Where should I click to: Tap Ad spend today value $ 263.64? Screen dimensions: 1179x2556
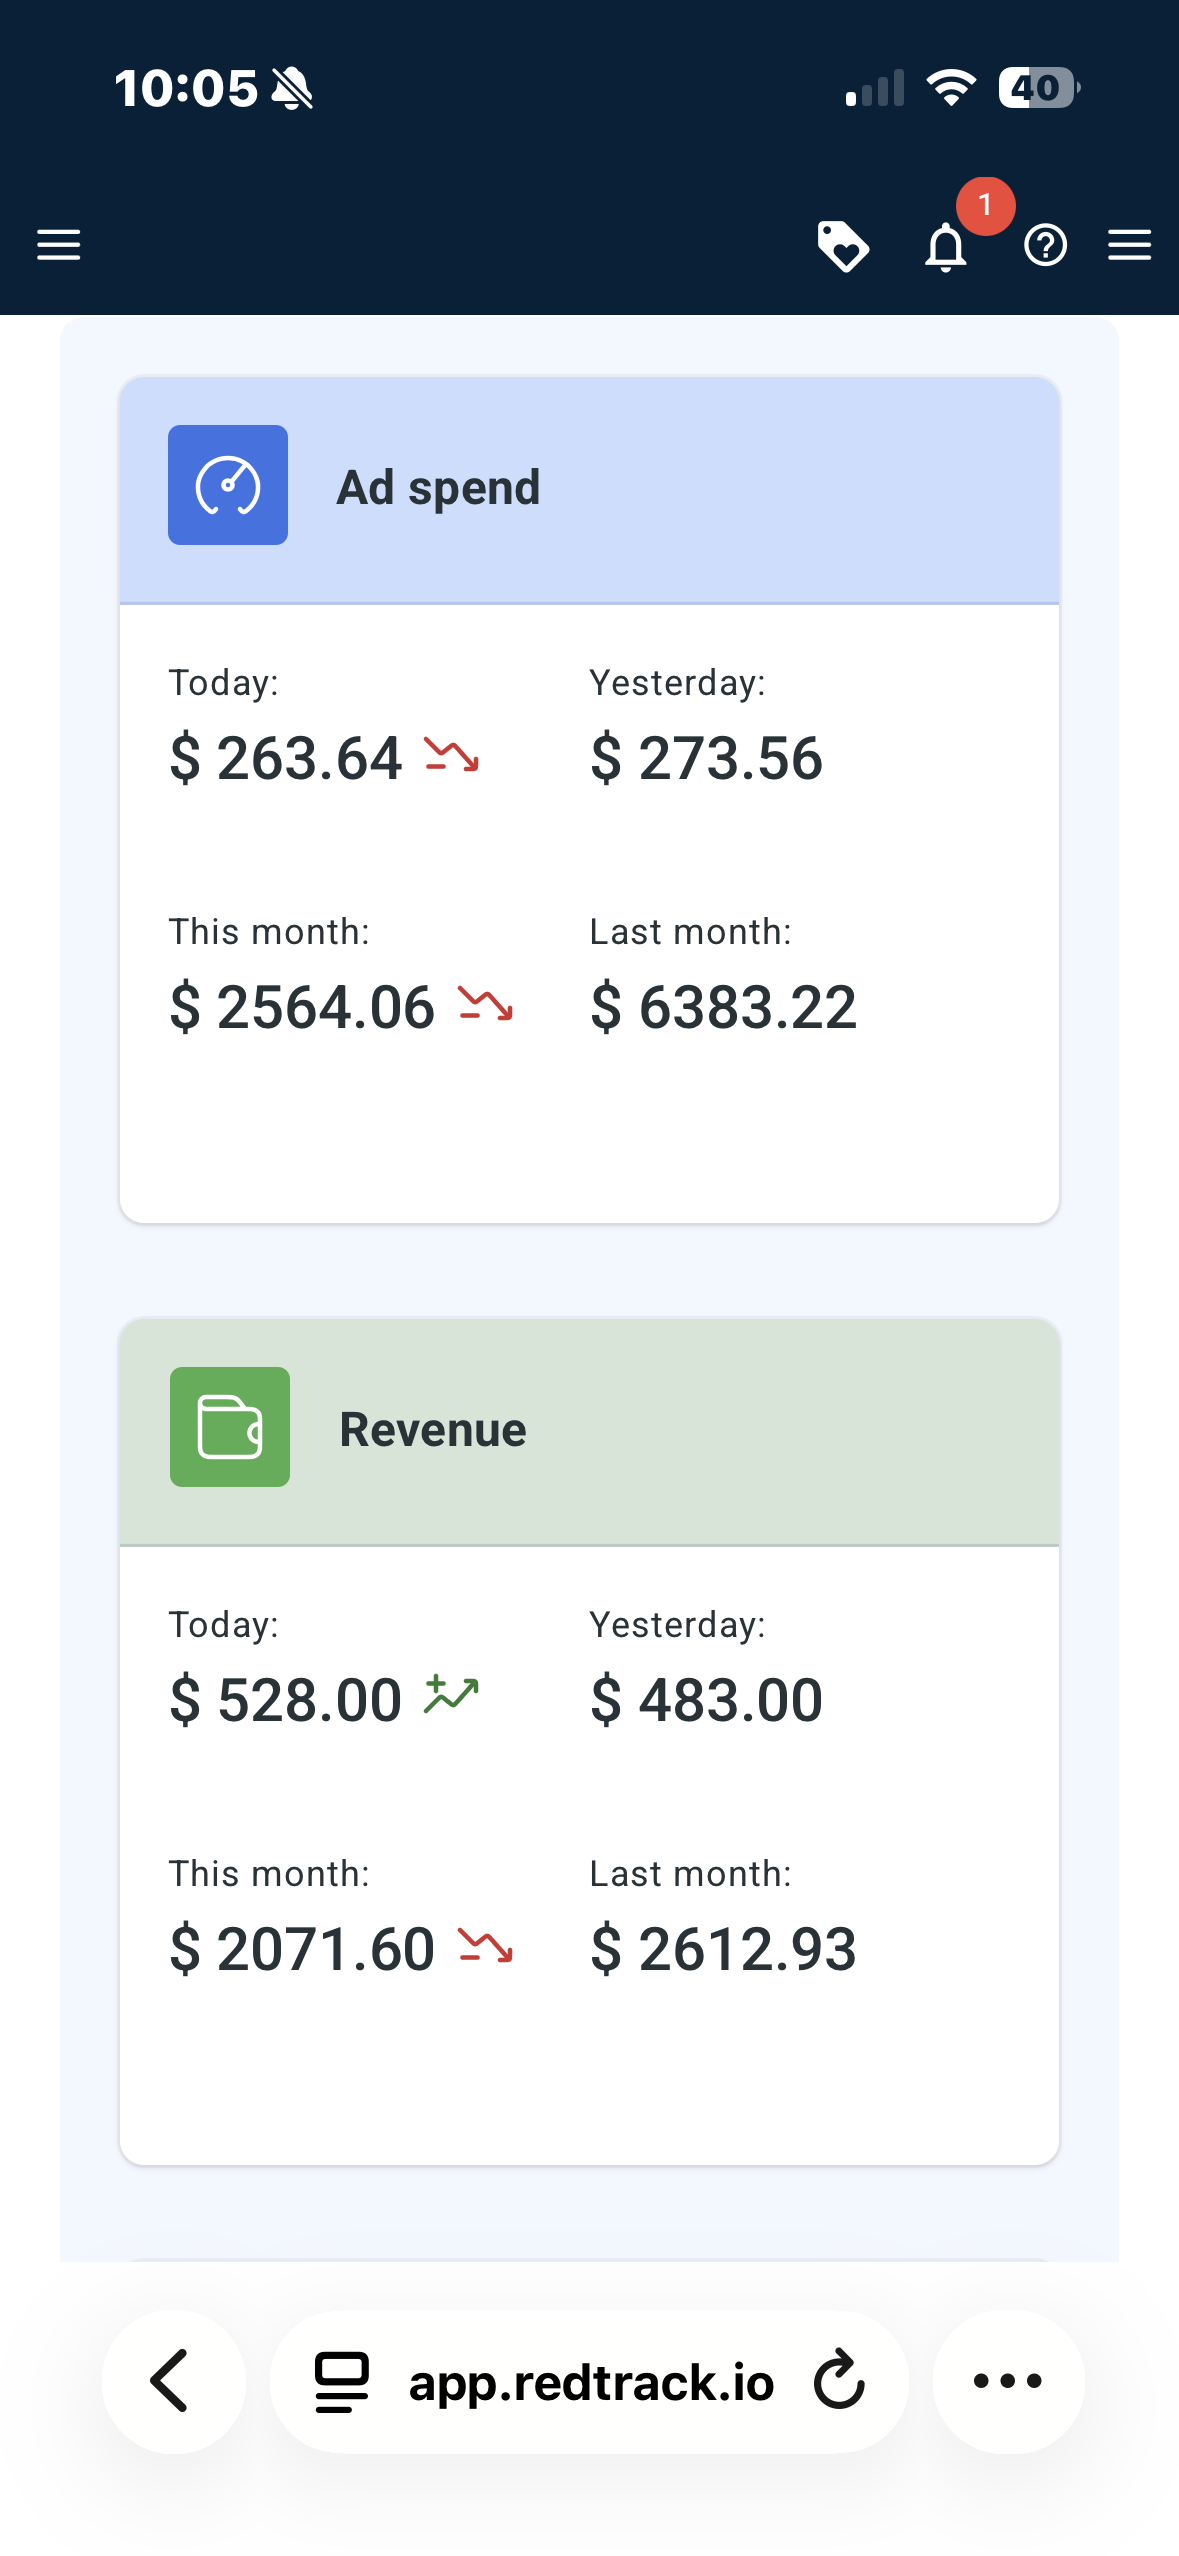[286, 758]
